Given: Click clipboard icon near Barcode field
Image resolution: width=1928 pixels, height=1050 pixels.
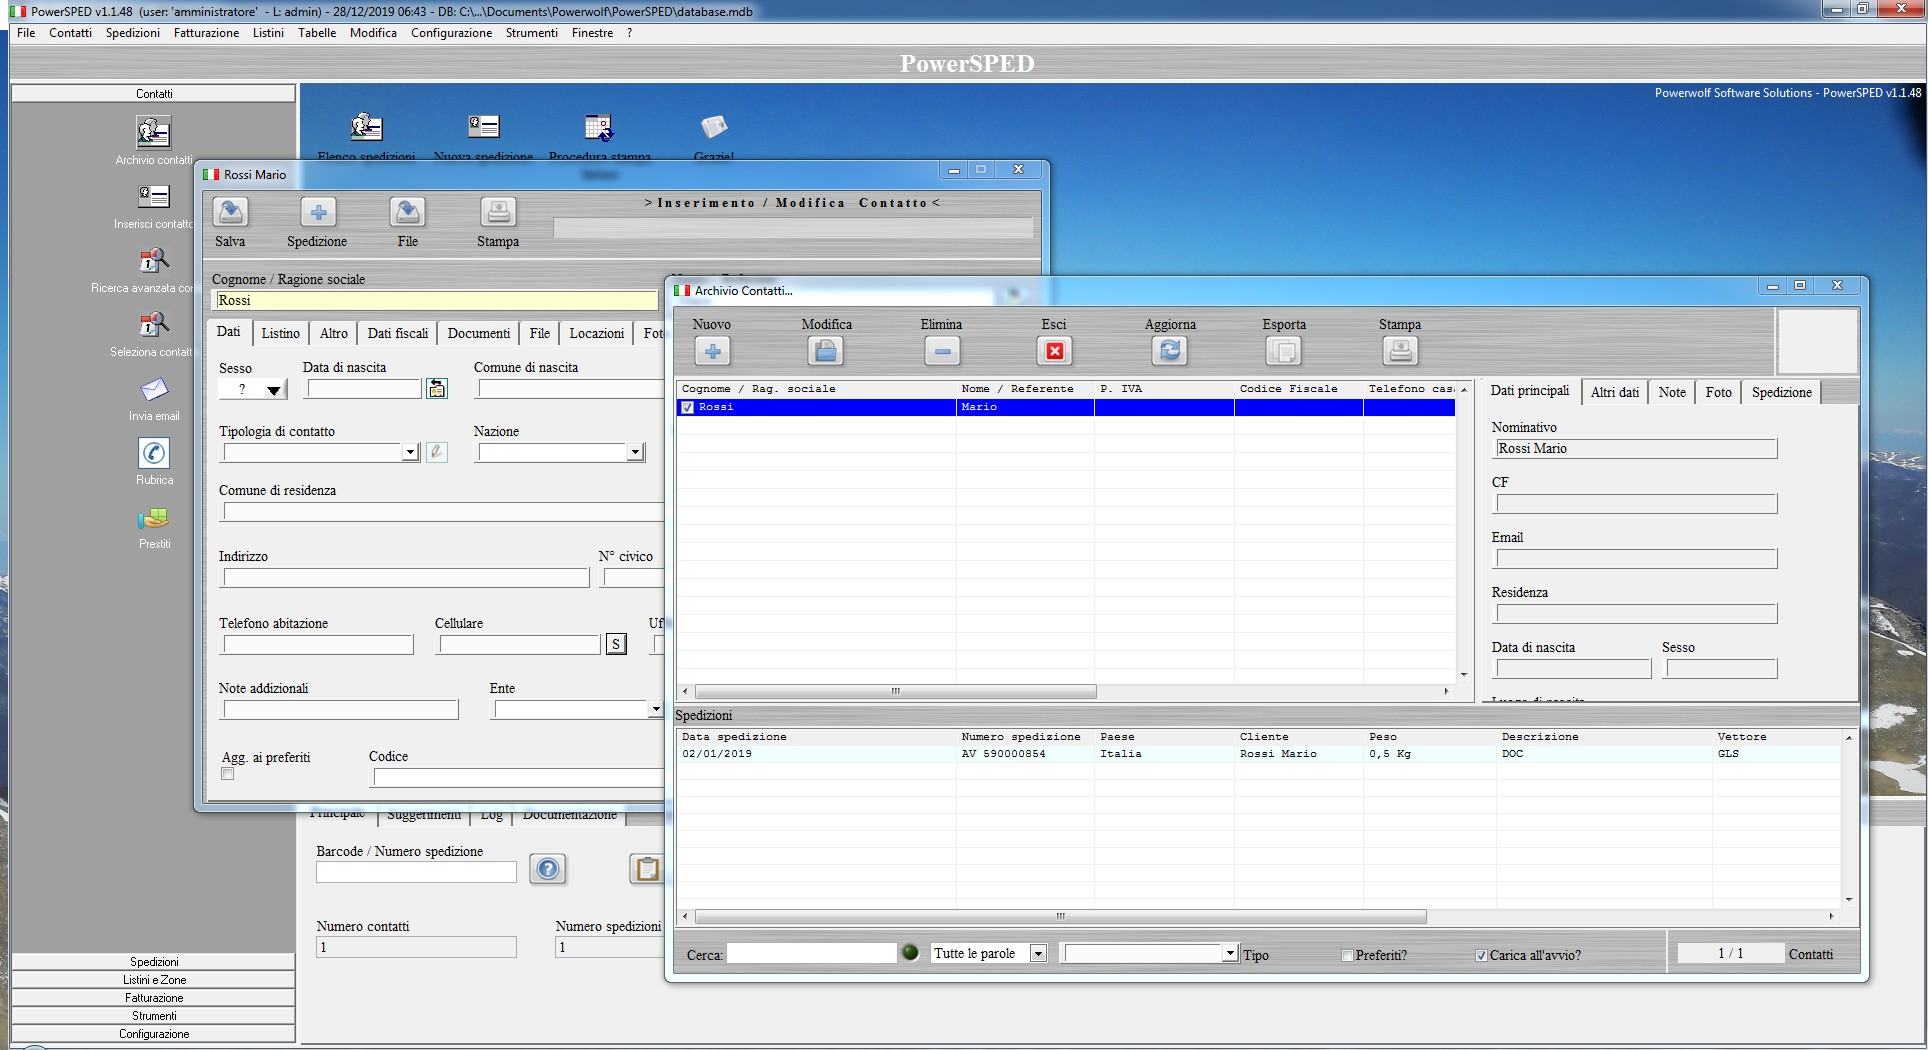Looking at the screenshot, I should tap(647, 869).
